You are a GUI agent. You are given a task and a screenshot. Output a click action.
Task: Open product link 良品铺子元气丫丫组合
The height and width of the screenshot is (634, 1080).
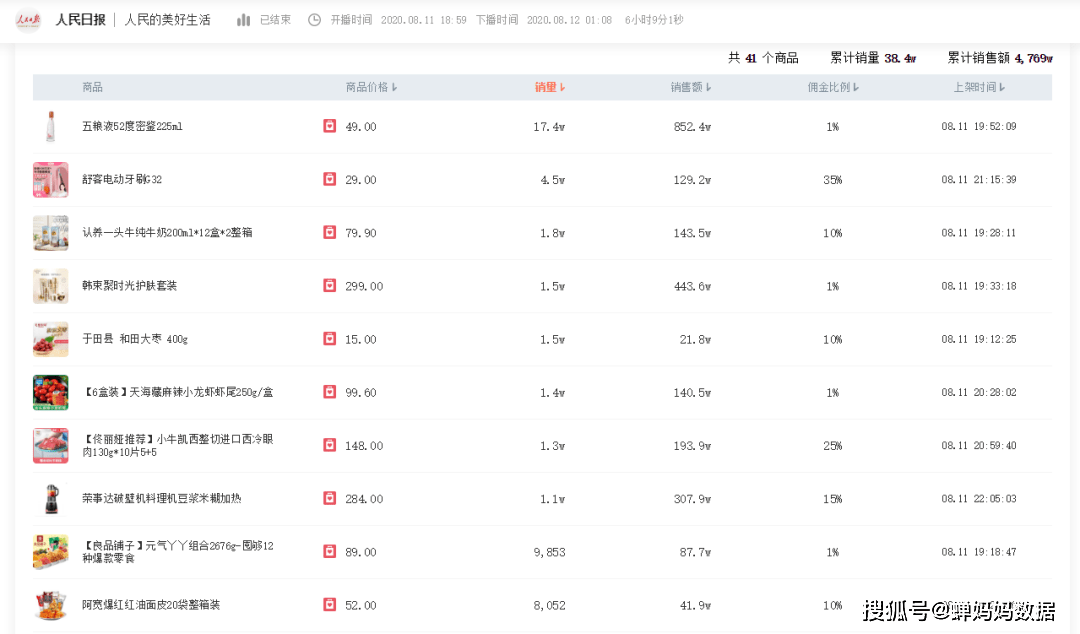click(178, 551)
